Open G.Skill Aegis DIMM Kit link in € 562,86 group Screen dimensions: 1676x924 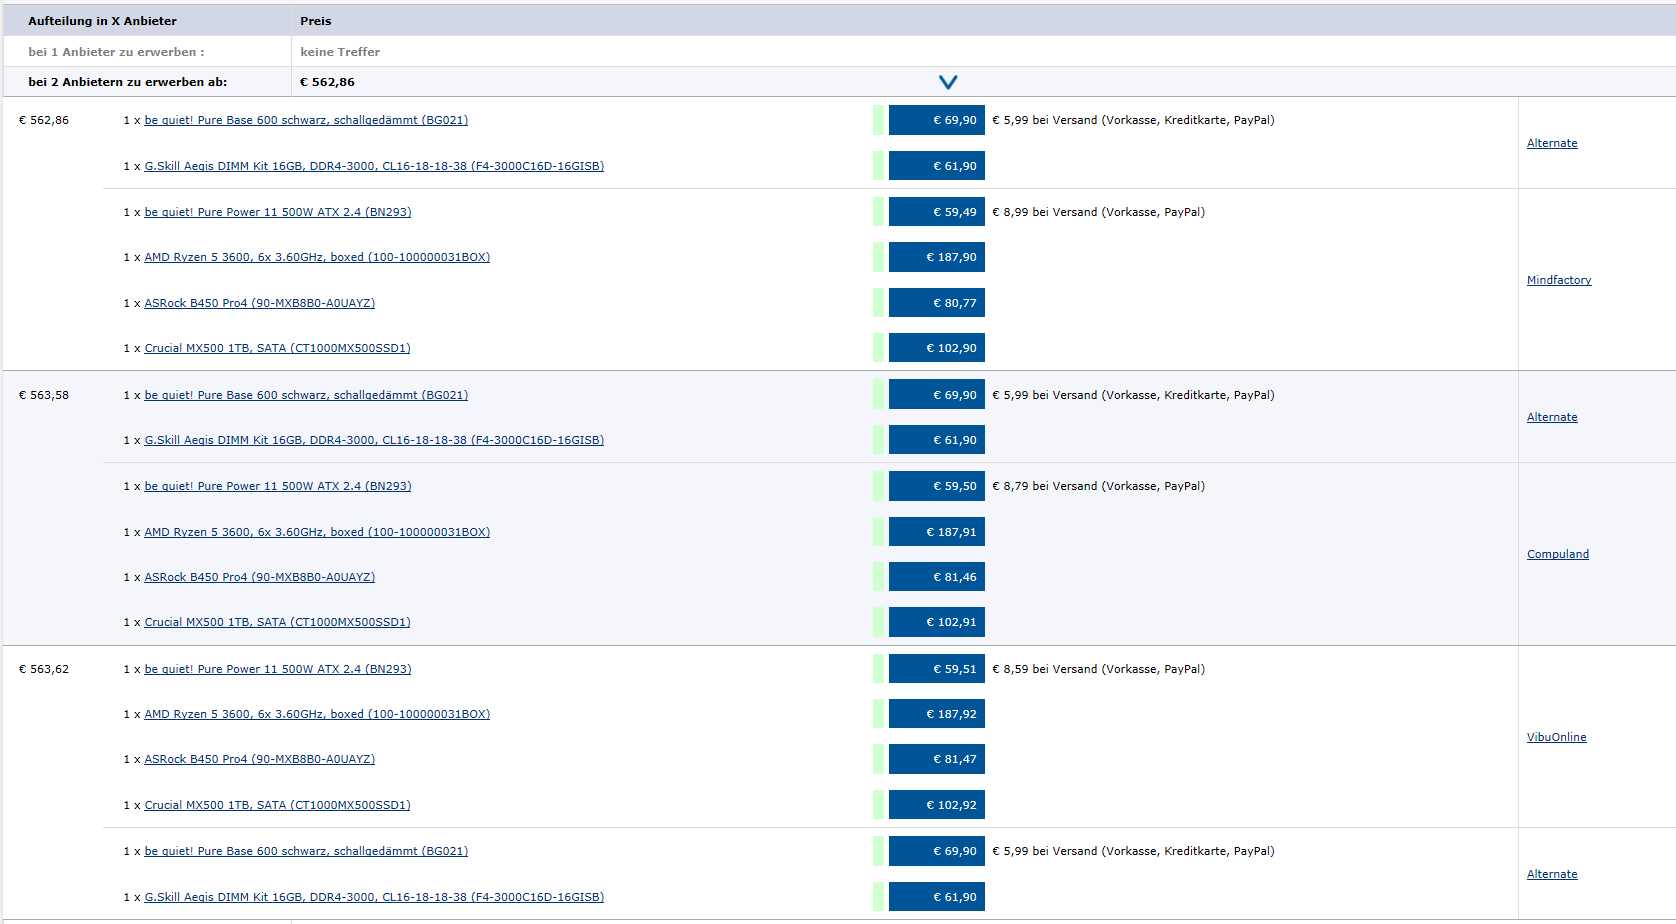pos(374,166)
